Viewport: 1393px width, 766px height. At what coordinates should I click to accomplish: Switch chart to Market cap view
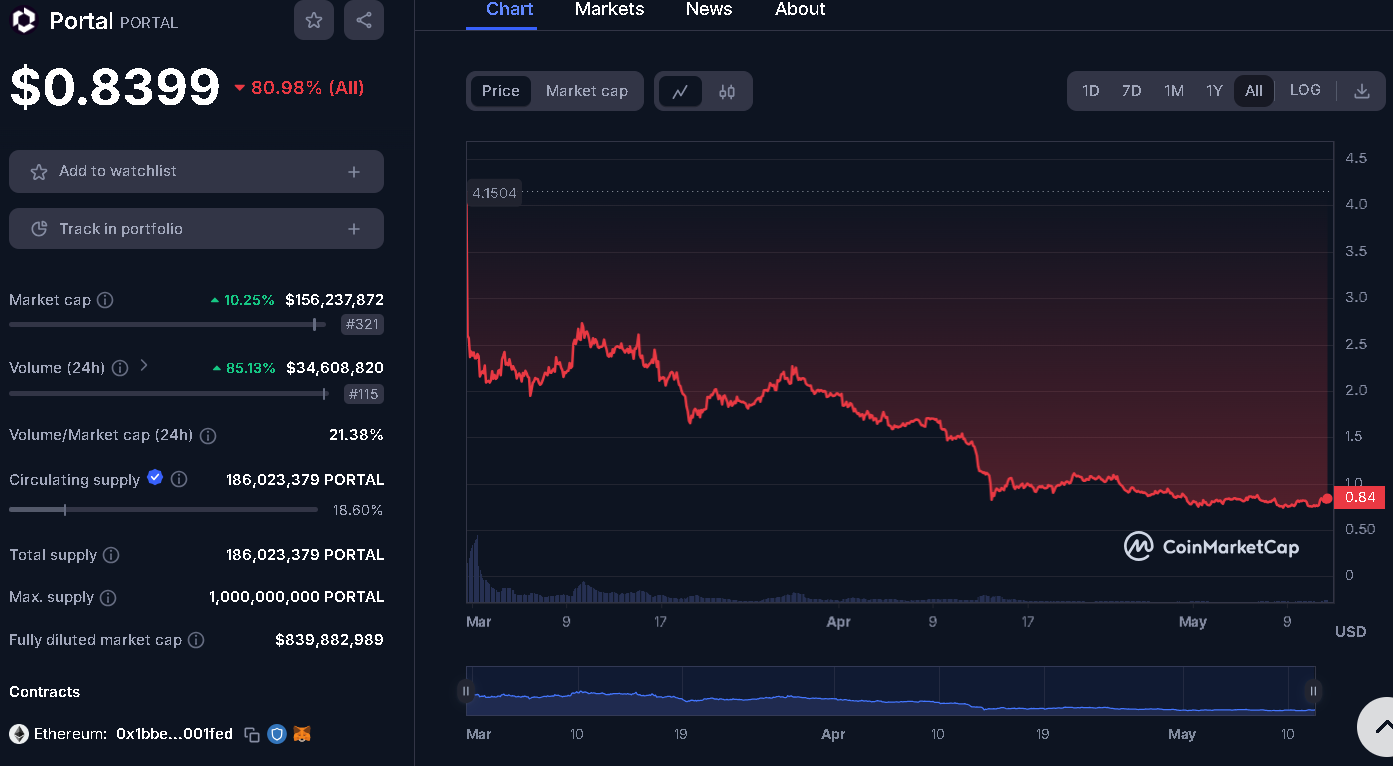(x=587, y=91)
